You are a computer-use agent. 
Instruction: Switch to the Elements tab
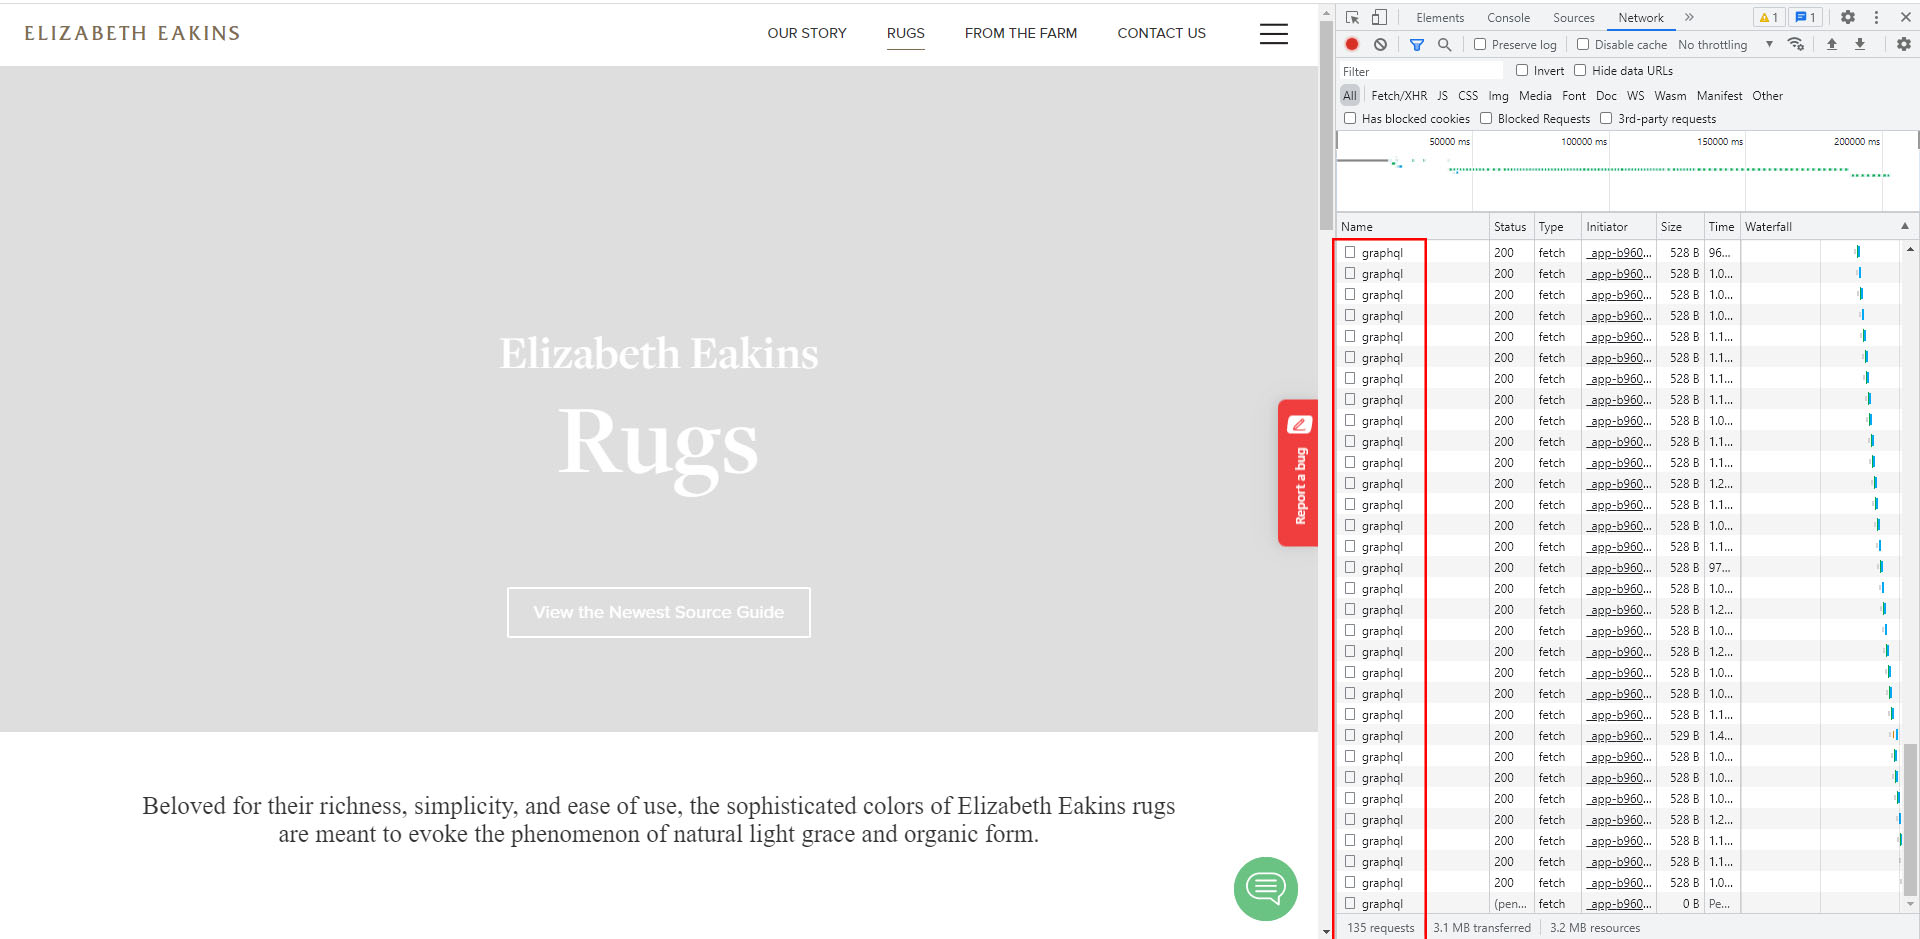[x=1440, y=17]
